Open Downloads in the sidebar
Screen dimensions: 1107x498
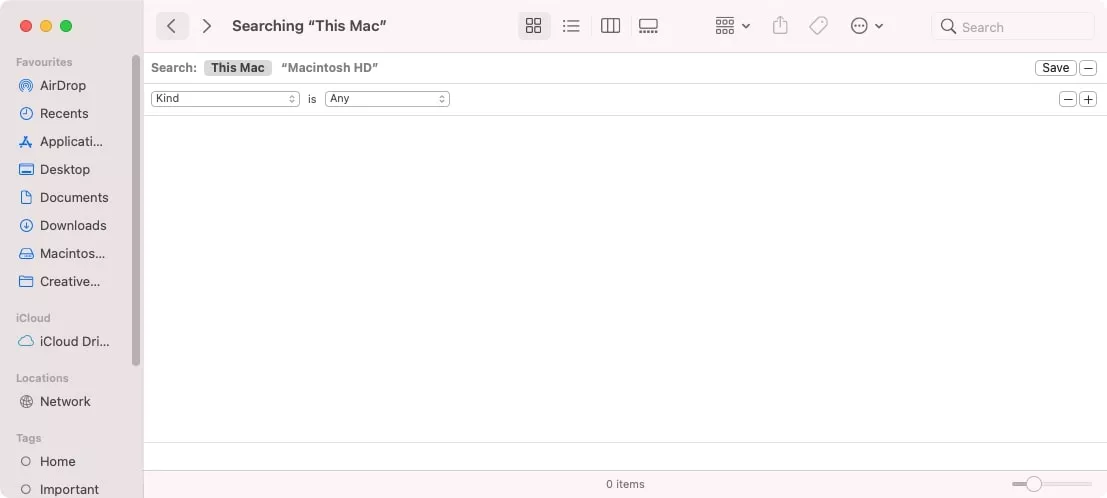coord(72,225)
